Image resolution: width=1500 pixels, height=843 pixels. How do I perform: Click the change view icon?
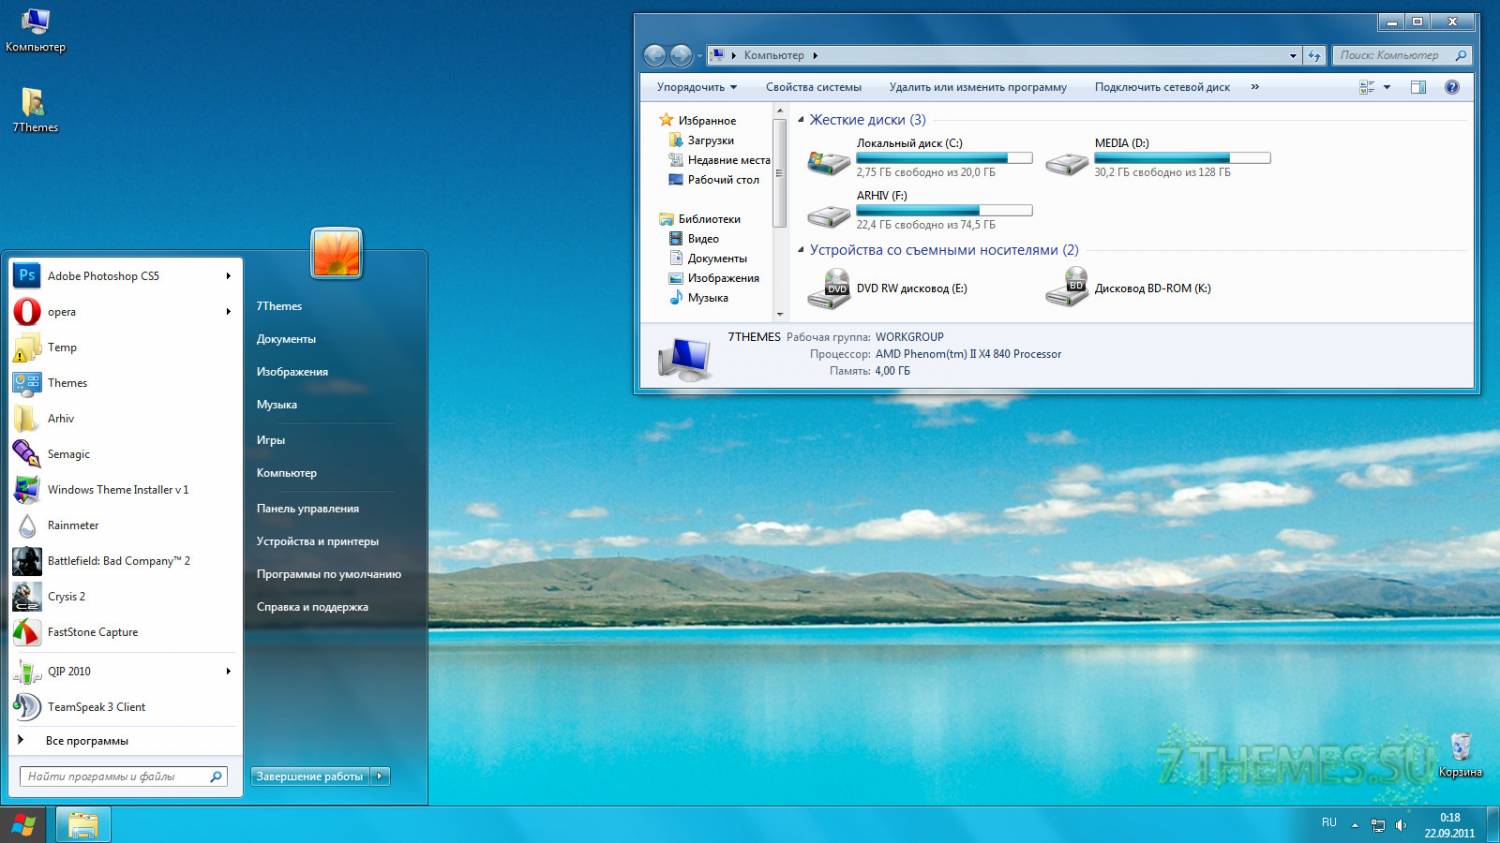[1367, 87]
